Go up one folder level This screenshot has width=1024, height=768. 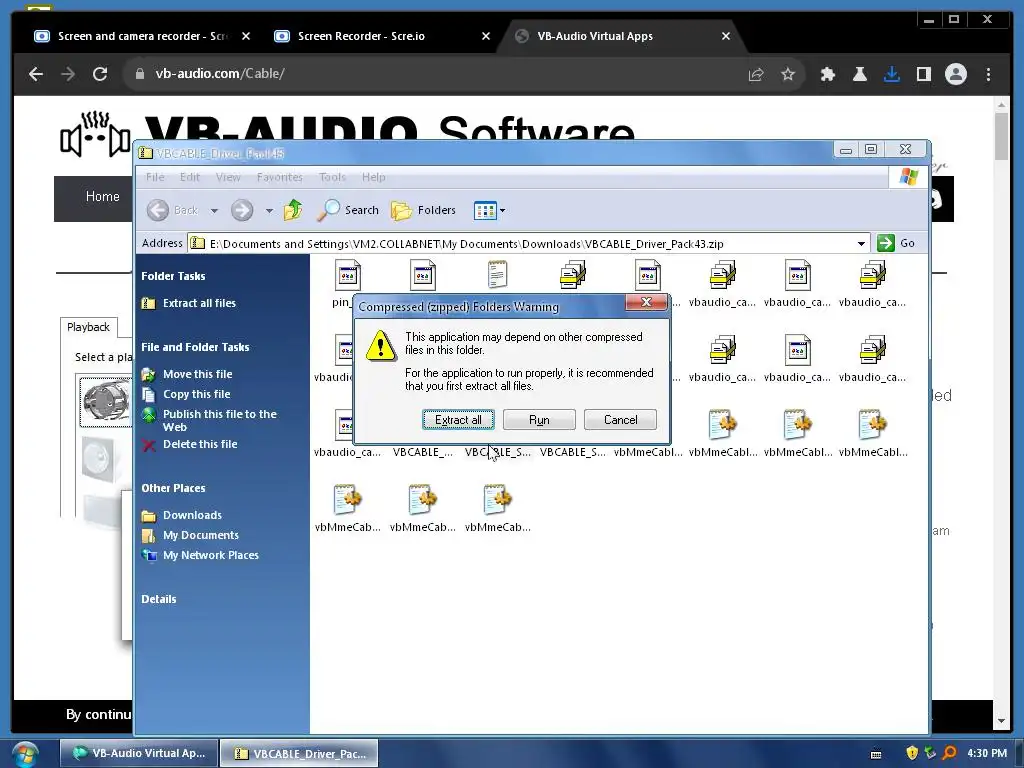tap(293, 210)
